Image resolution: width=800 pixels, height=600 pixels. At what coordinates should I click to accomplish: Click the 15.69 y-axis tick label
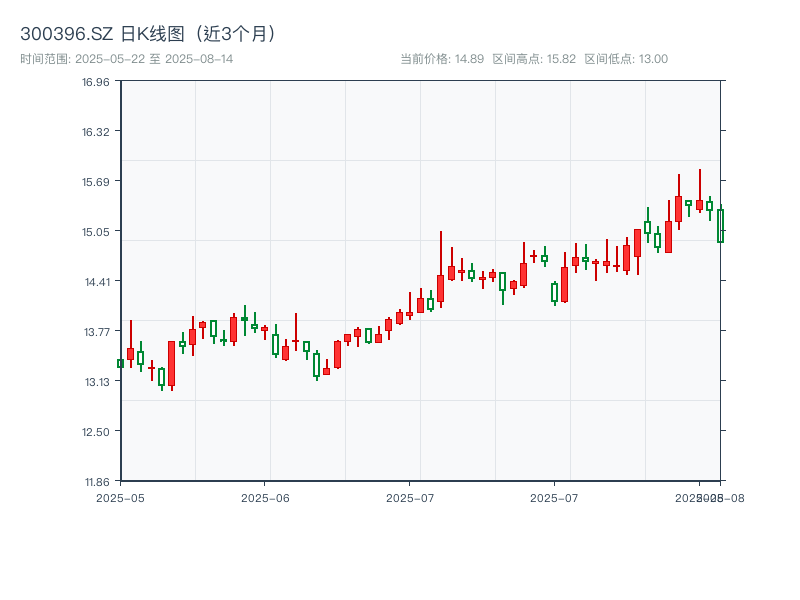click(95, 182)
